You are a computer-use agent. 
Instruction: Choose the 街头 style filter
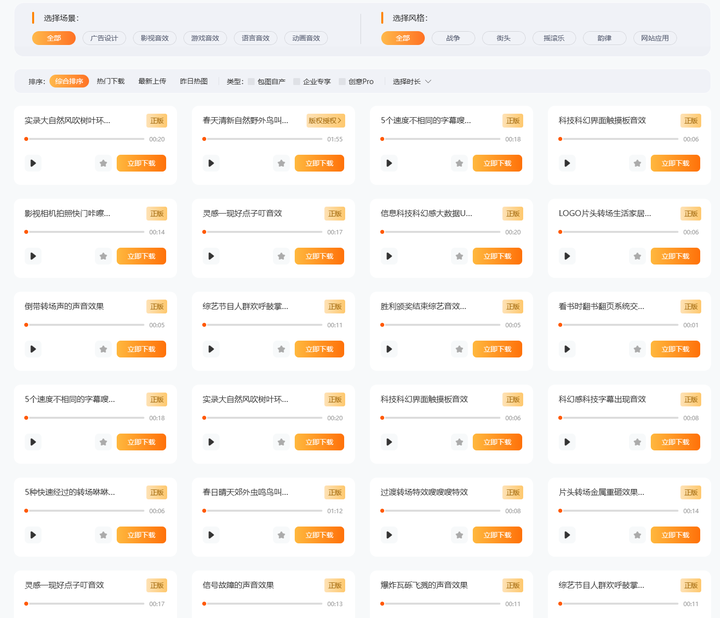pyautogui.click(x=504, y=38)
